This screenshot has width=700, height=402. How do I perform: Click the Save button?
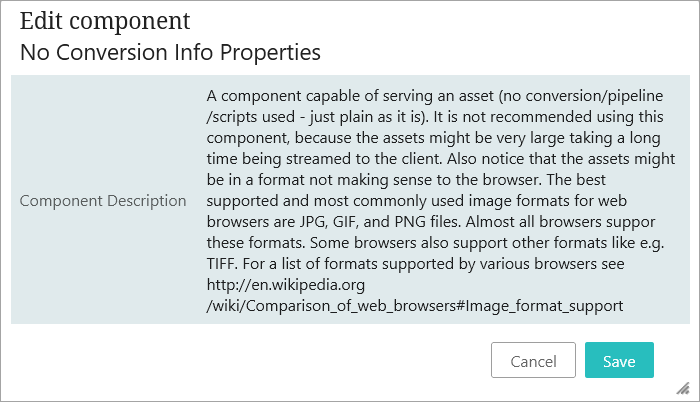(x=618, y=361)
